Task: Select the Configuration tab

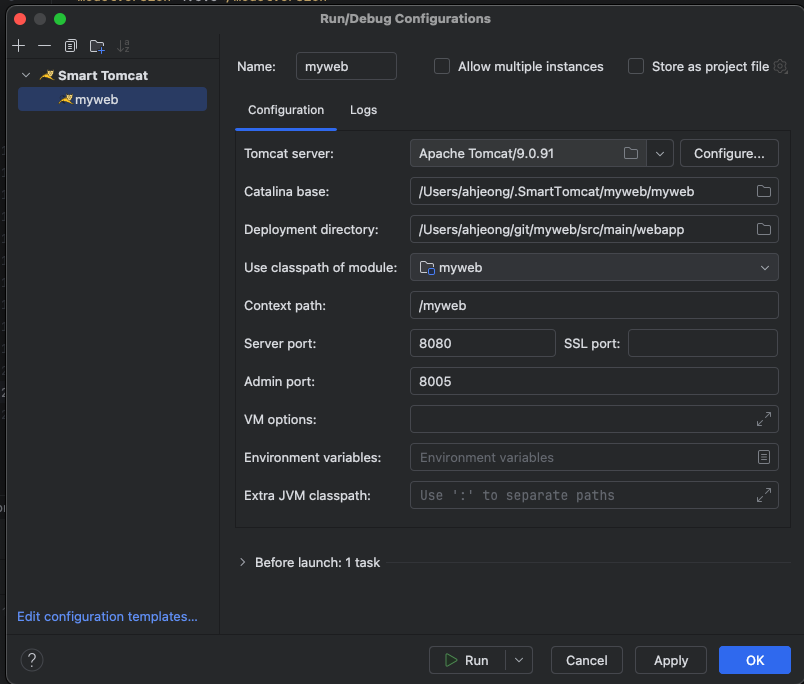Action: 286,110
